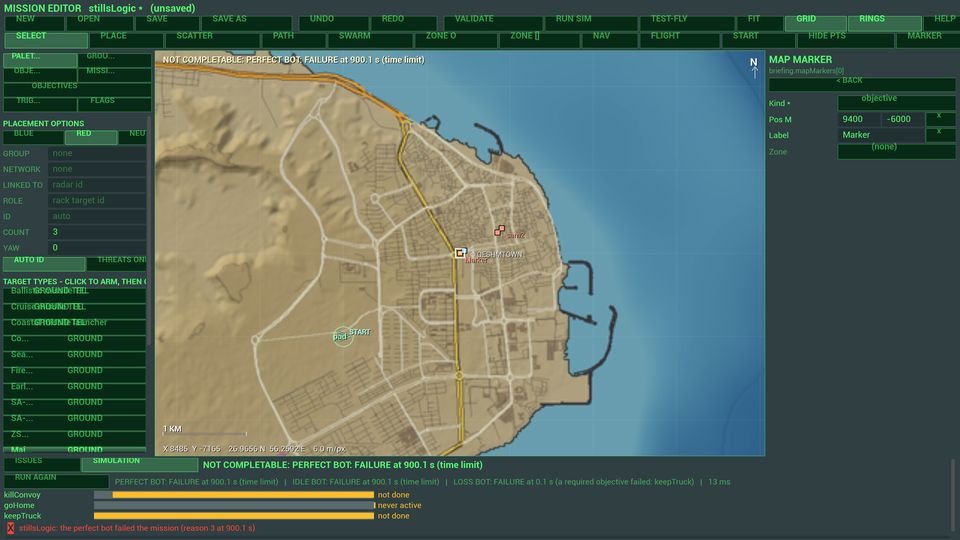Select the selected Marker square on the map

460,253
